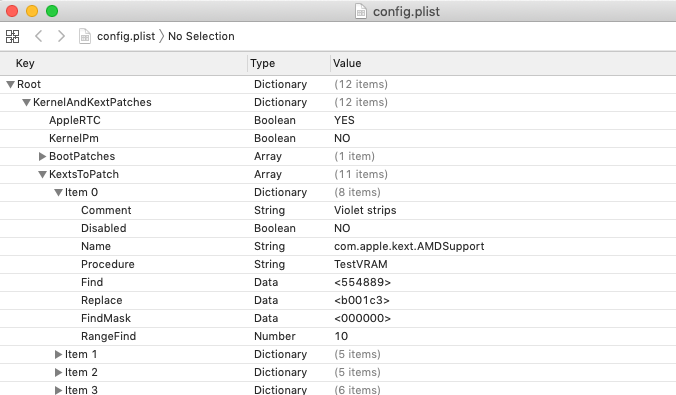This screenshot has width=676, height=395.
Task: Expand the Item 1 disclosure triangle
Action: pyautogui.click(x=58, y=354)
